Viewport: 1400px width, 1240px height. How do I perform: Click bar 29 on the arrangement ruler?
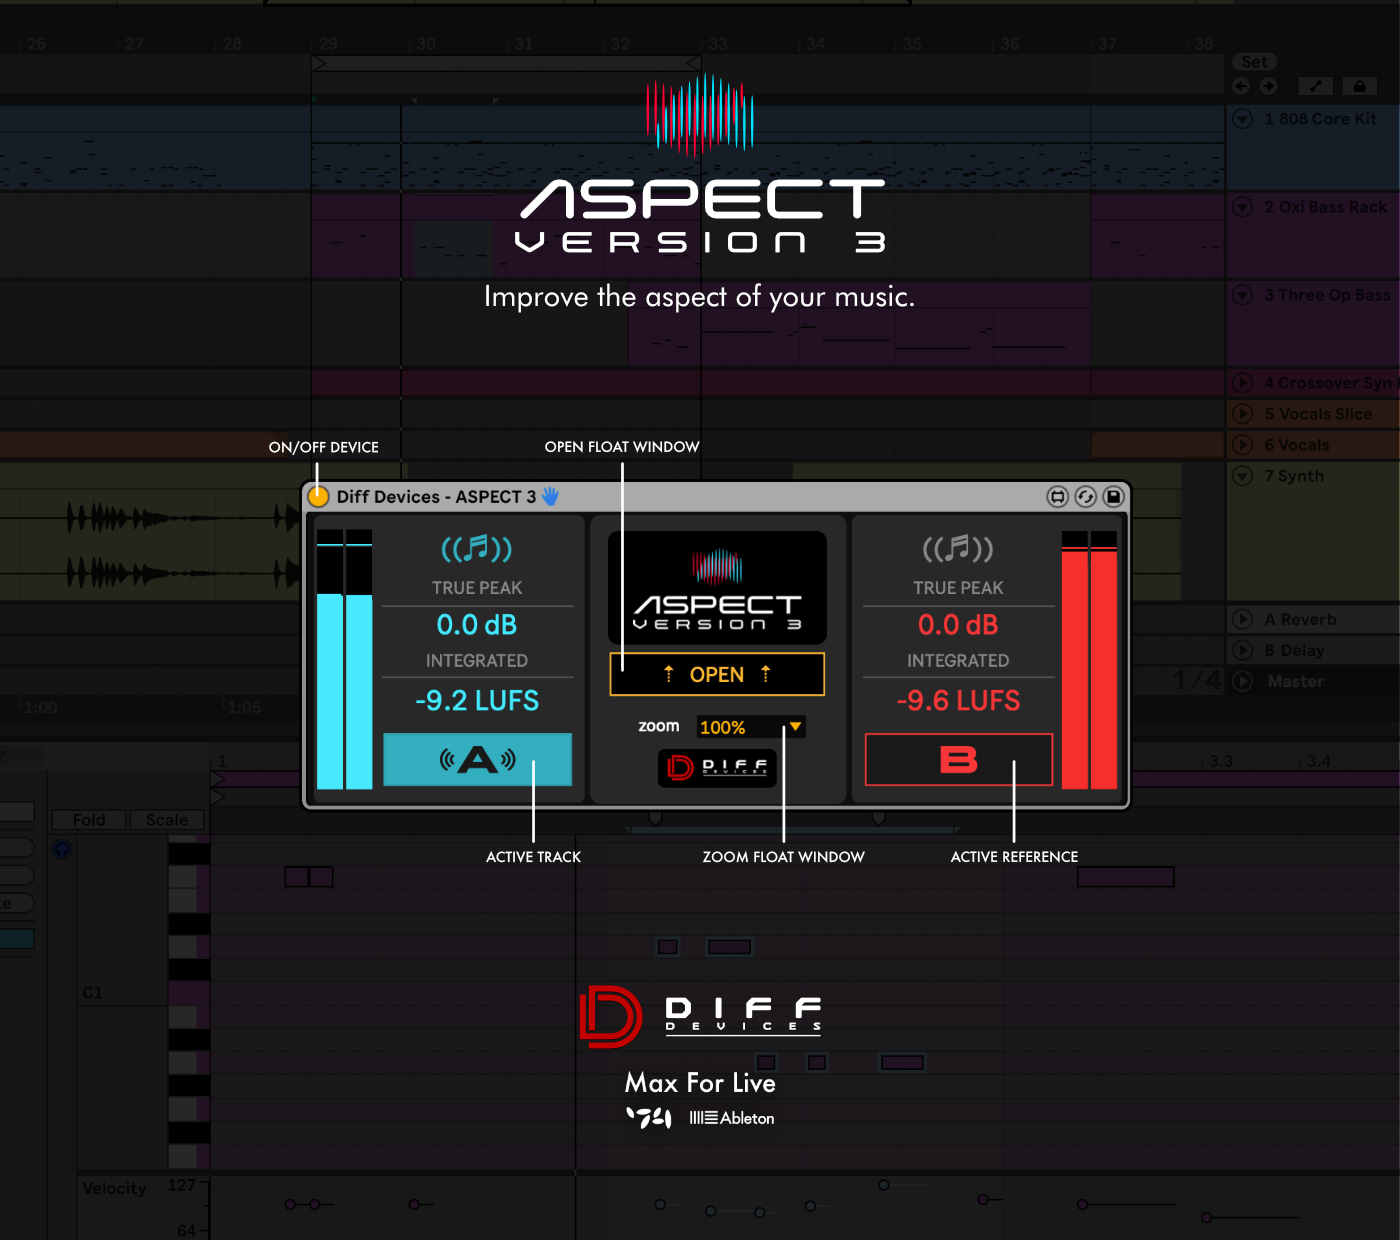[x=328, y=44]
